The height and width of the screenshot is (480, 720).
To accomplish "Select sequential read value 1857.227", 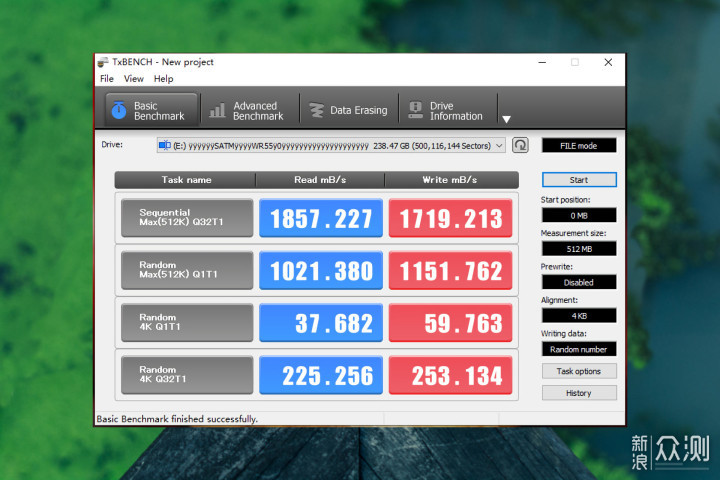I will (x=321, y=218).
